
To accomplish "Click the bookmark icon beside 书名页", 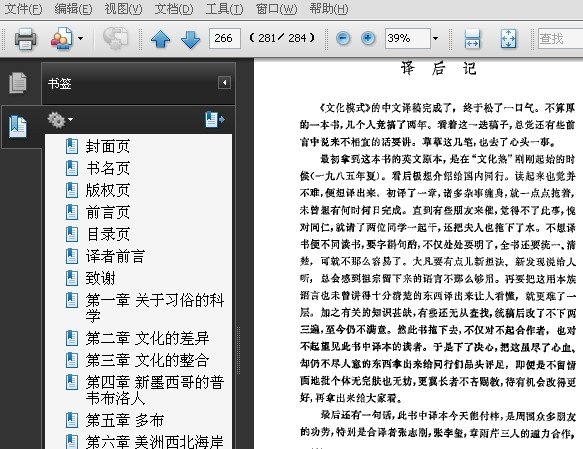I will 72,168.
